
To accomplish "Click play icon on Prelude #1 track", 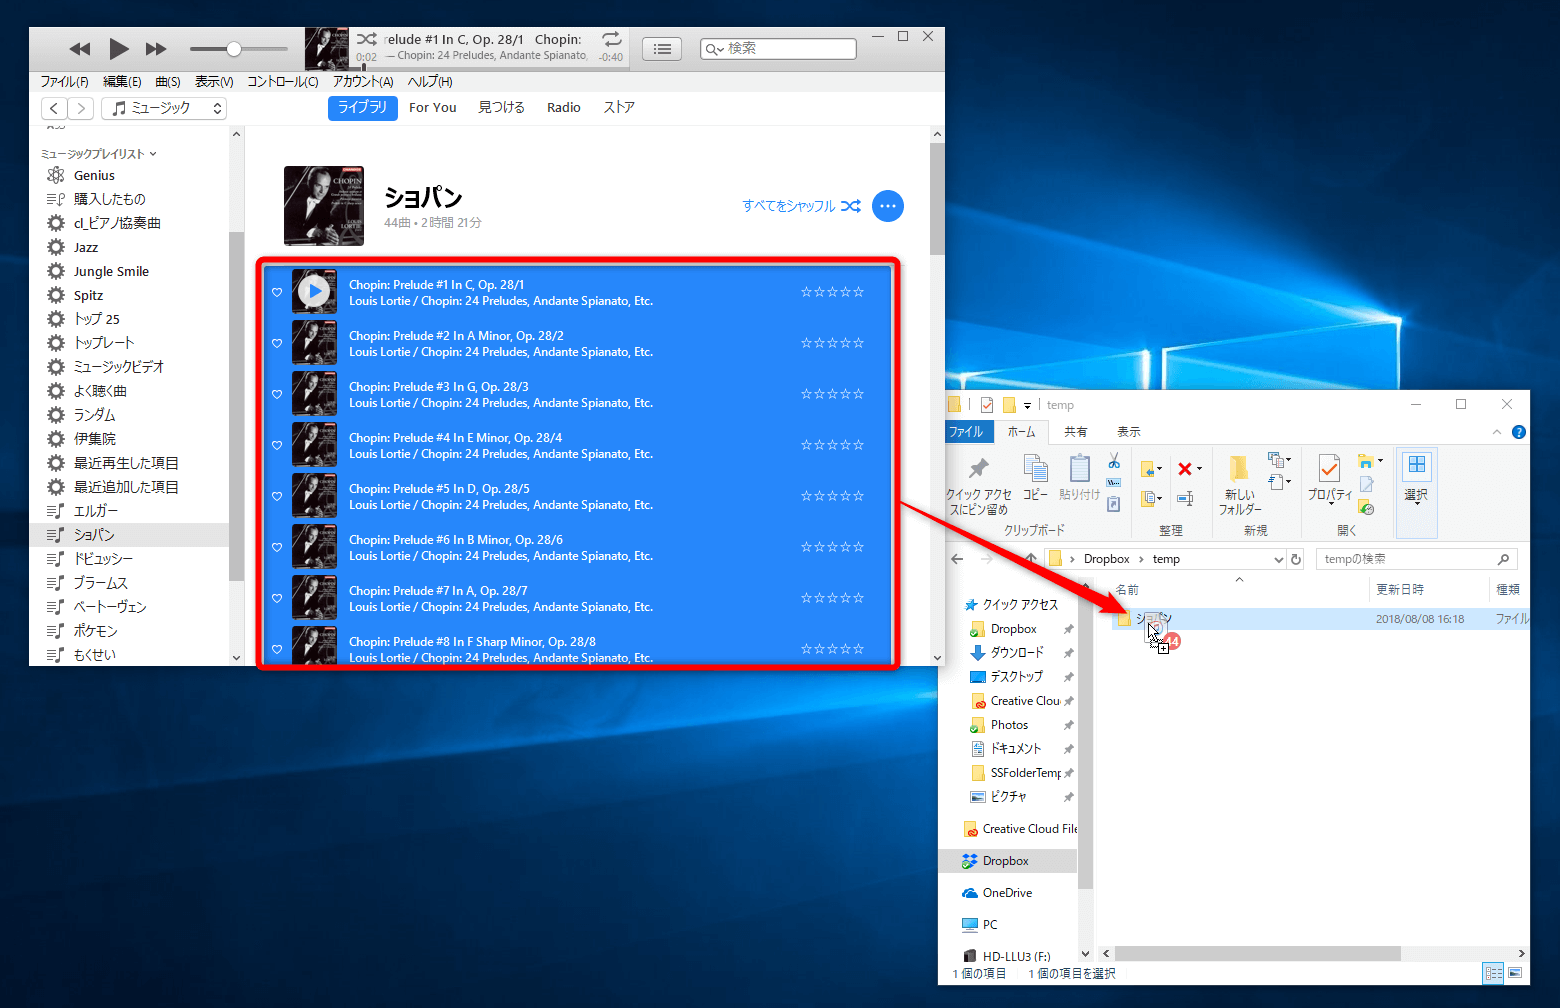I will click(x=314, y=291).
